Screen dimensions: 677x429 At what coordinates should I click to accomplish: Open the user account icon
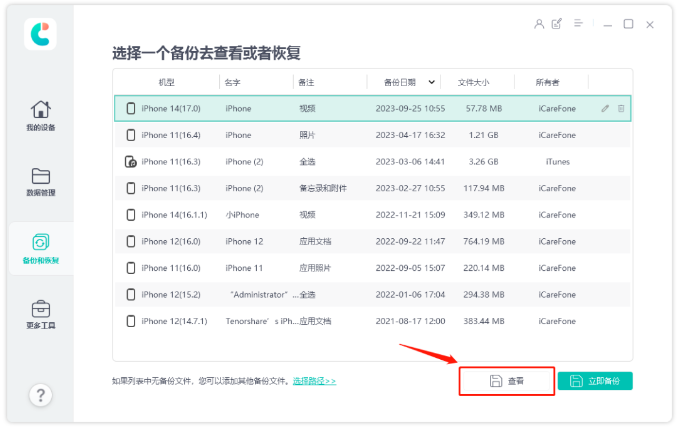pos(539,24)
